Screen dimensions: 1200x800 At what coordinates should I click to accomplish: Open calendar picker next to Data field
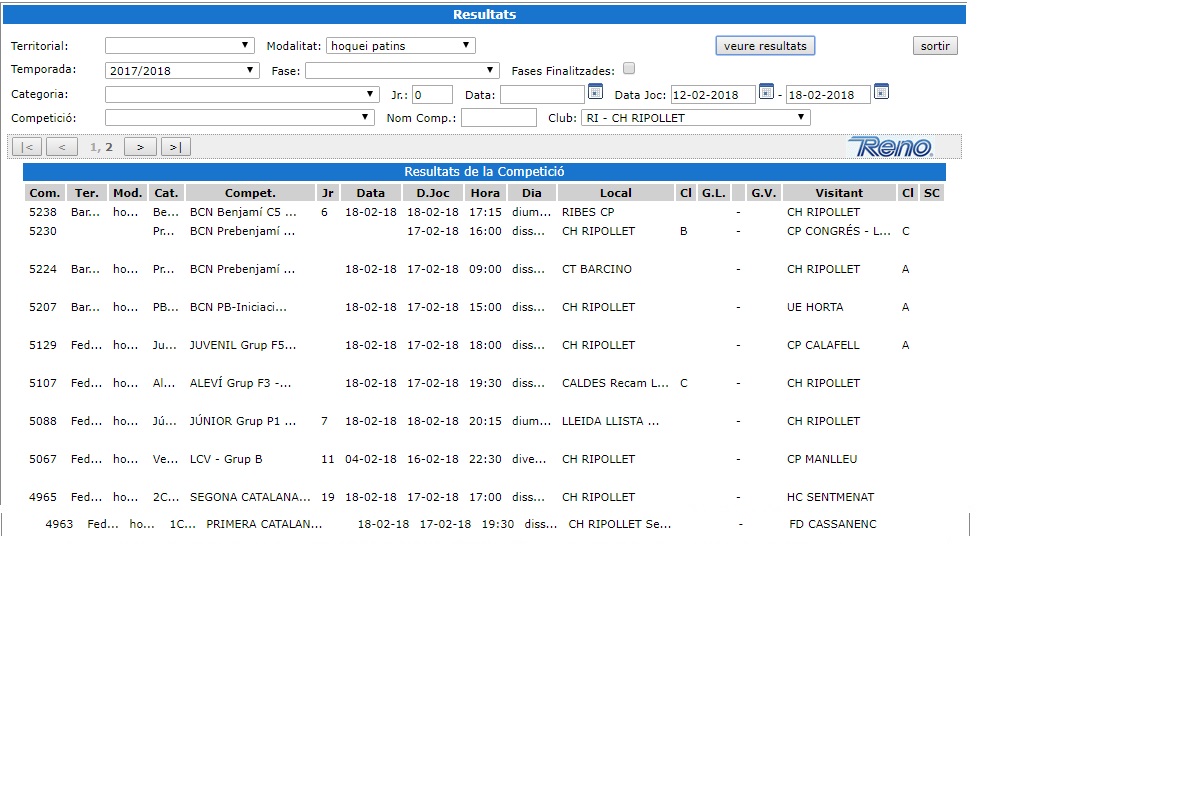point(595,92)
